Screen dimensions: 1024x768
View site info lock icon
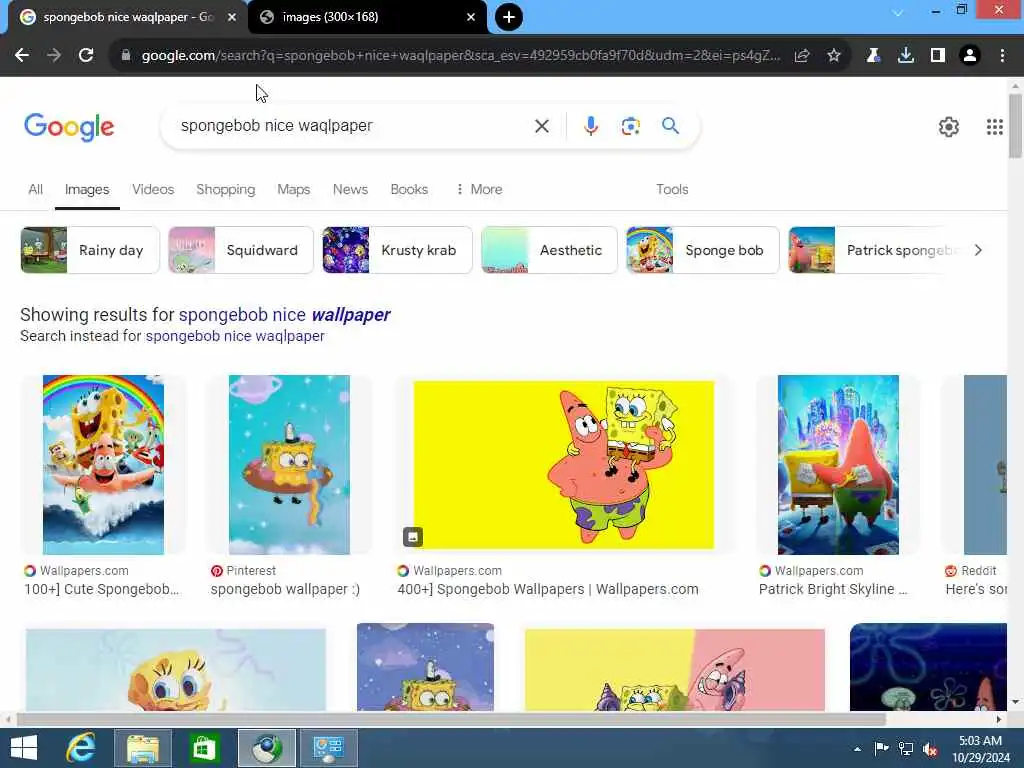(x=126, y=56)
